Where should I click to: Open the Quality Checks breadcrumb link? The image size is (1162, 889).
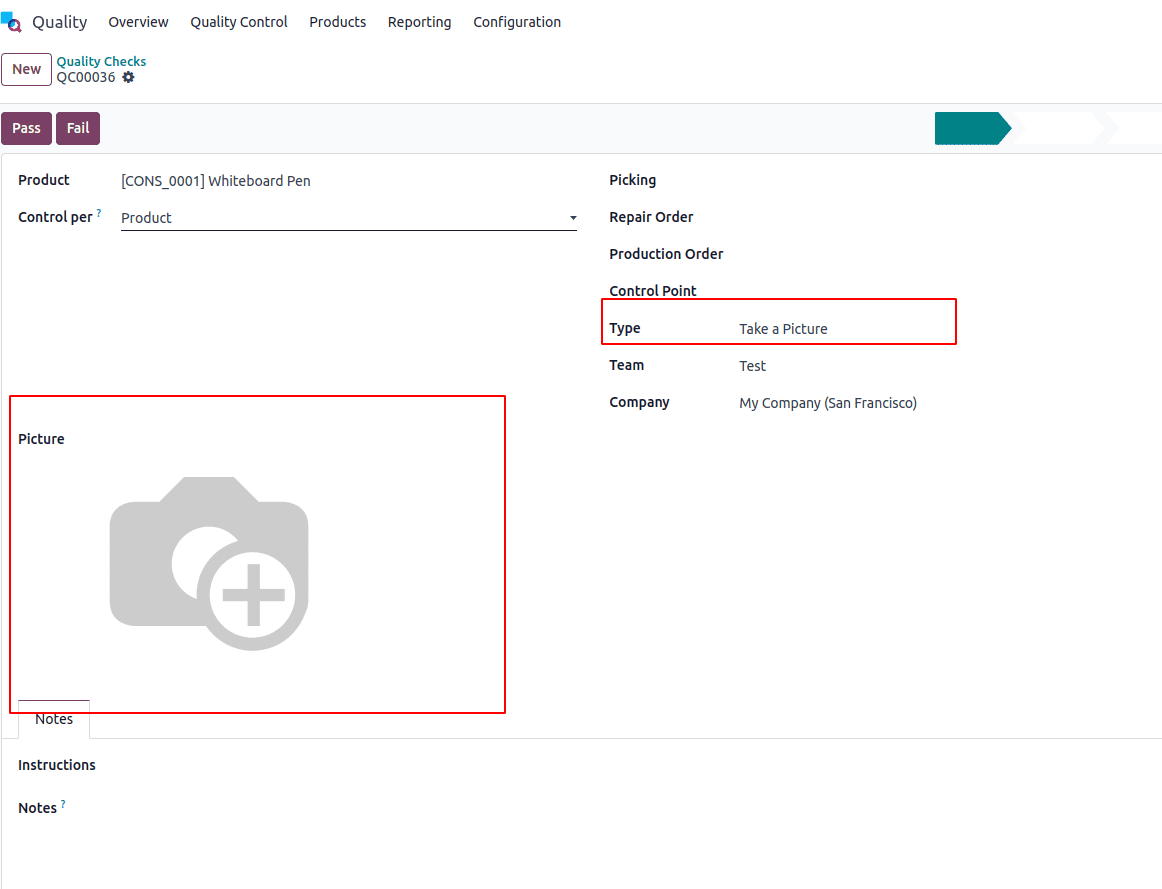point(101,61)
